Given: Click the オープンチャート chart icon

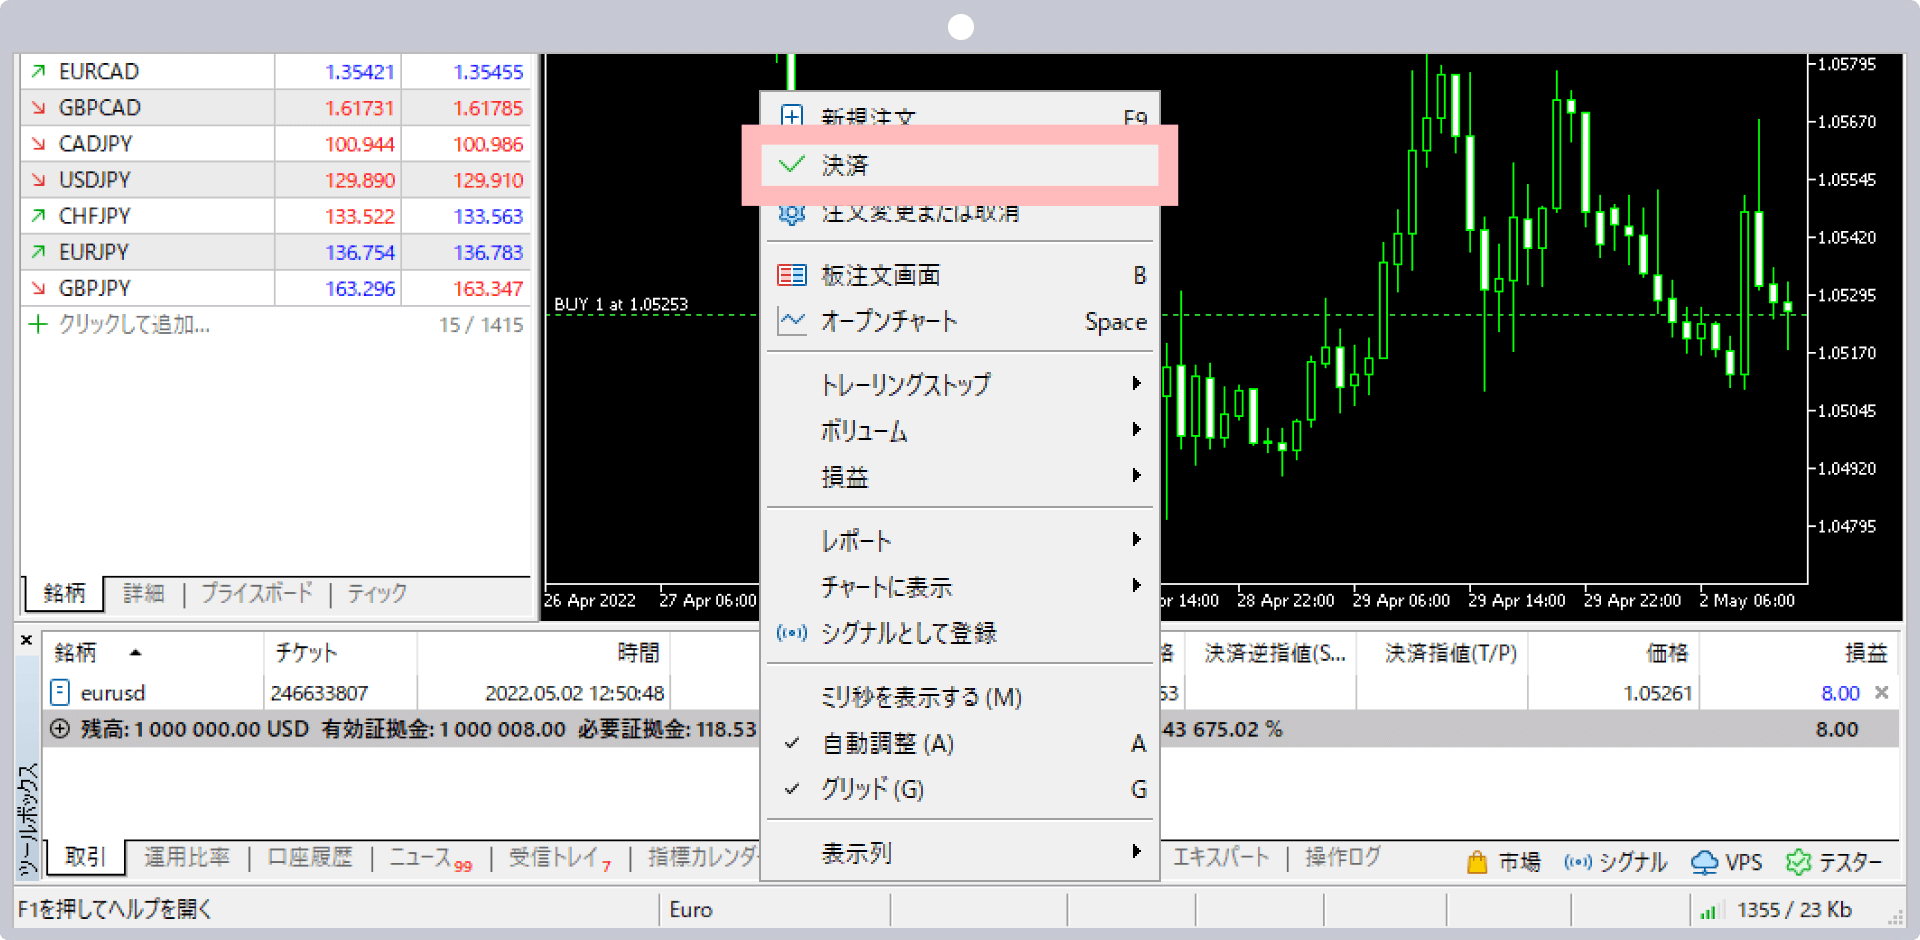Looking at the screenshot, I should coord(792,321).
